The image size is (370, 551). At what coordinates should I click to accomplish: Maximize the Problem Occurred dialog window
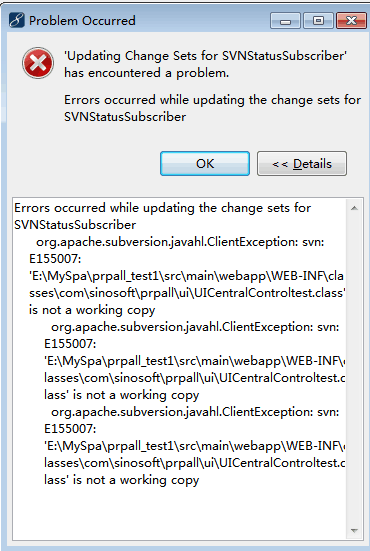point(318,21)
